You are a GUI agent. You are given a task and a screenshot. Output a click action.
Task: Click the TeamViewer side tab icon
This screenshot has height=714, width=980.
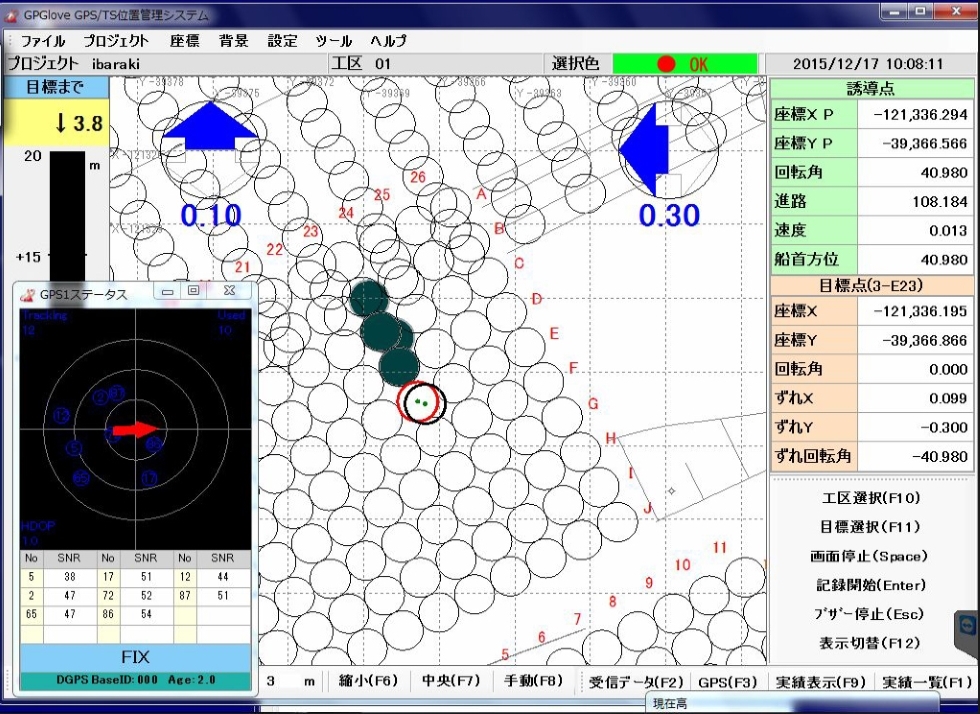967,627
